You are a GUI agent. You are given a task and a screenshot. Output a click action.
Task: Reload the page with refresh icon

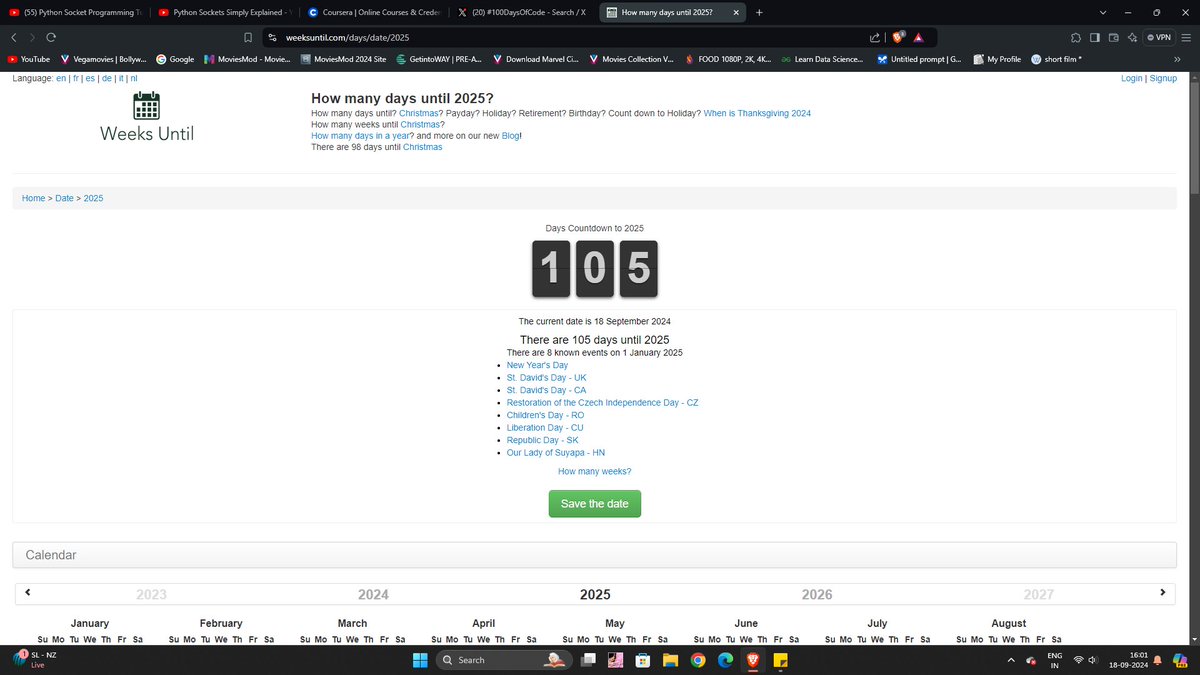[50, 37]
